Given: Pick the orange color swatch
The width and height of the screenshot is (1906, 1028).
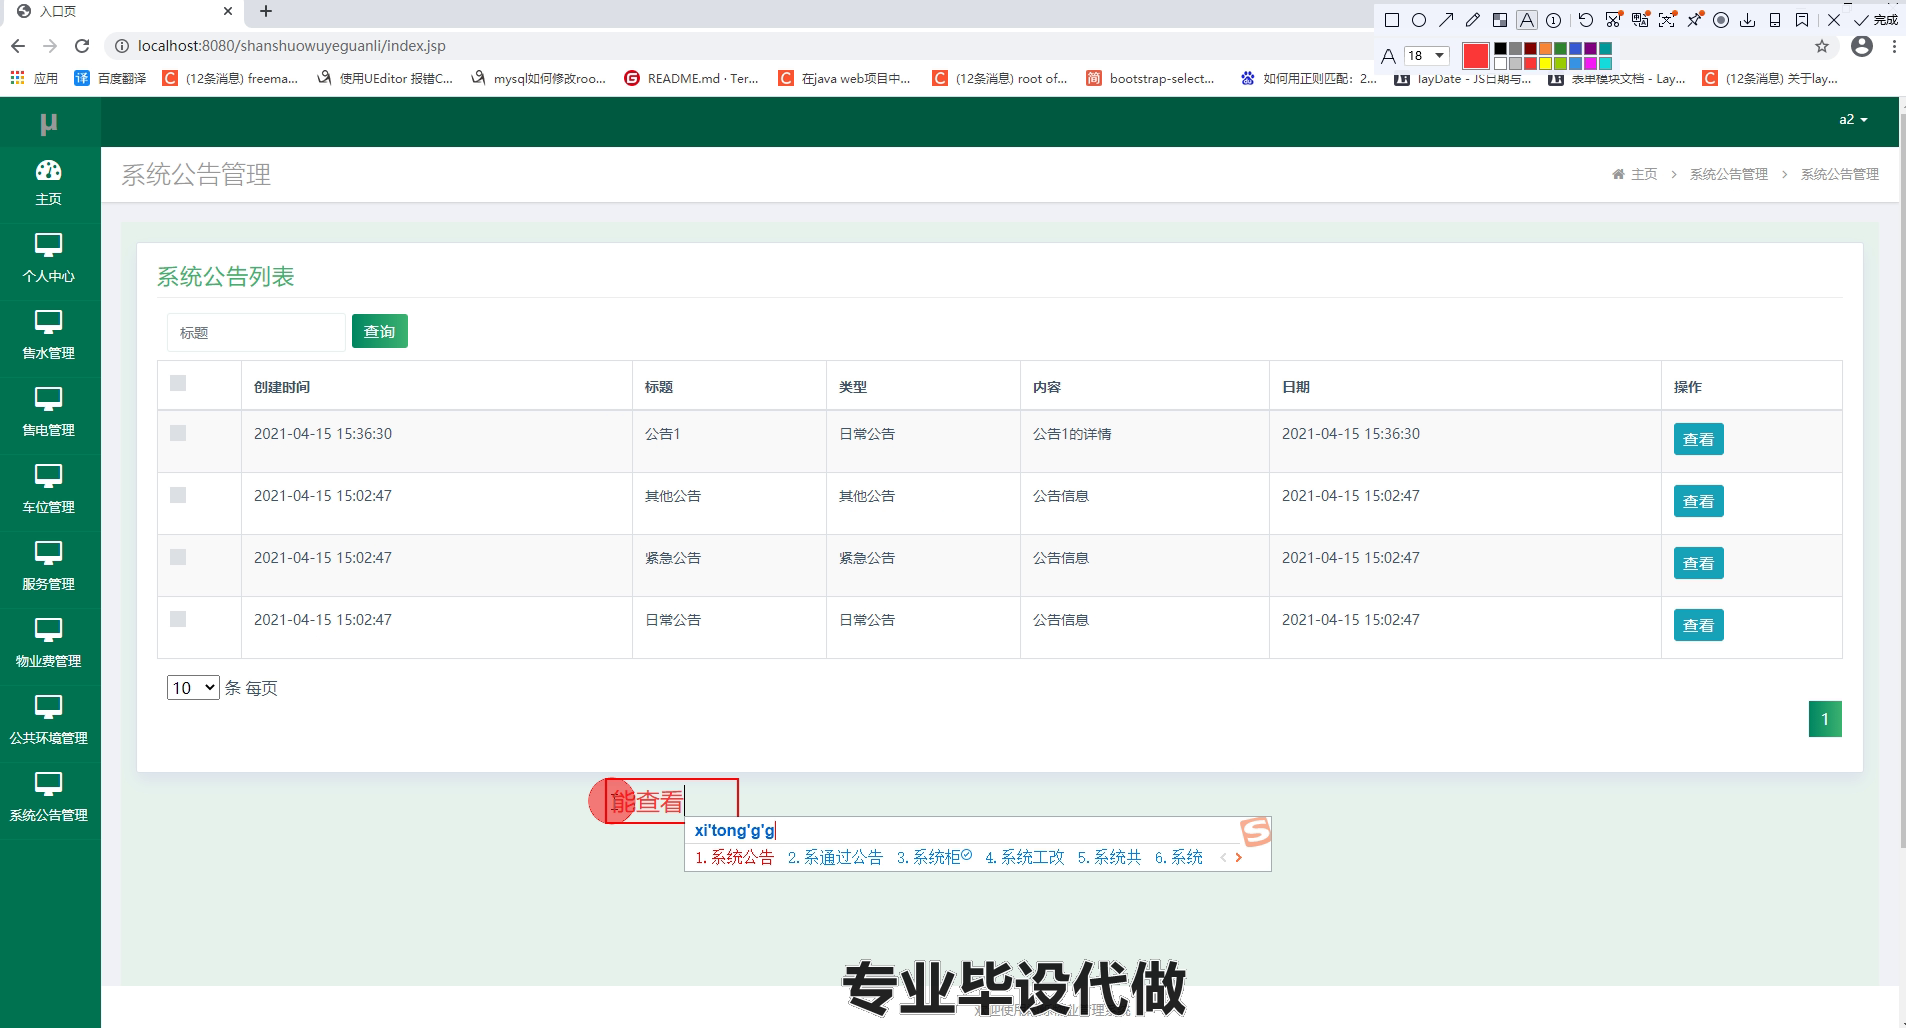Looking at the screenshot, I should pyautogui.click(x=1545, y=49).
